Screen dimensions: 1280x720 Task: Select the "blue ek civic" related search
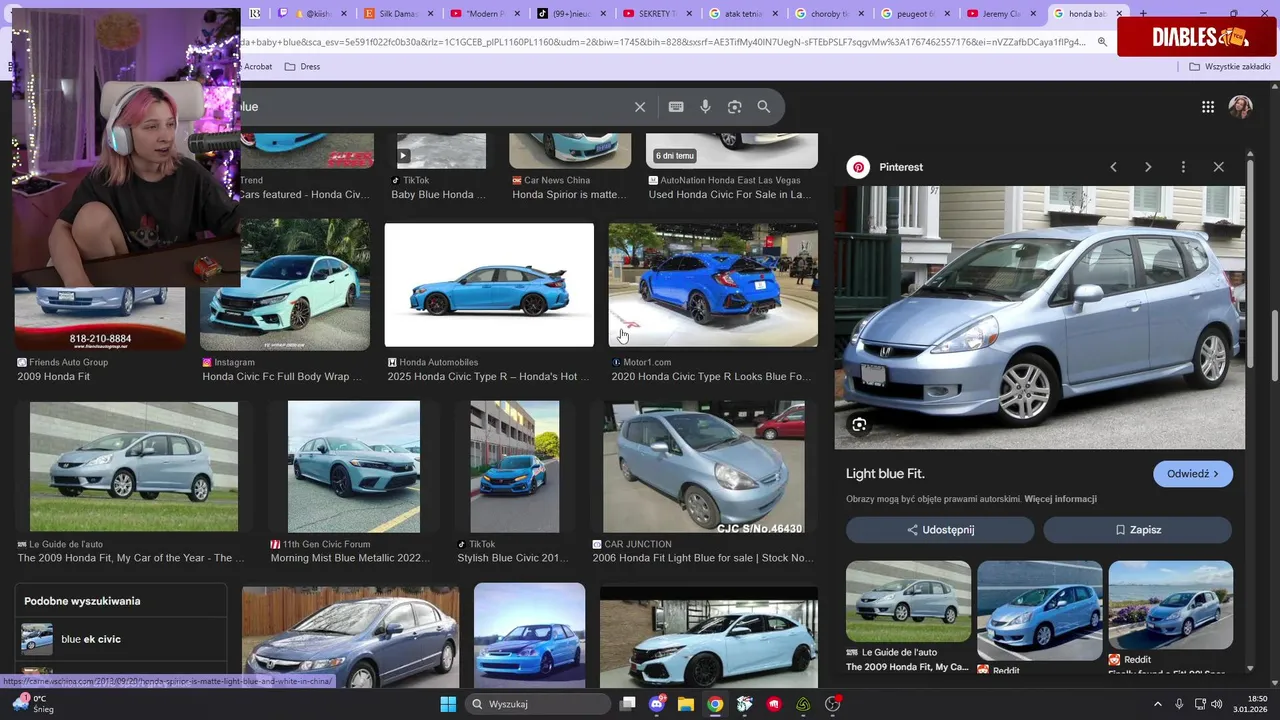pos(120,639)
